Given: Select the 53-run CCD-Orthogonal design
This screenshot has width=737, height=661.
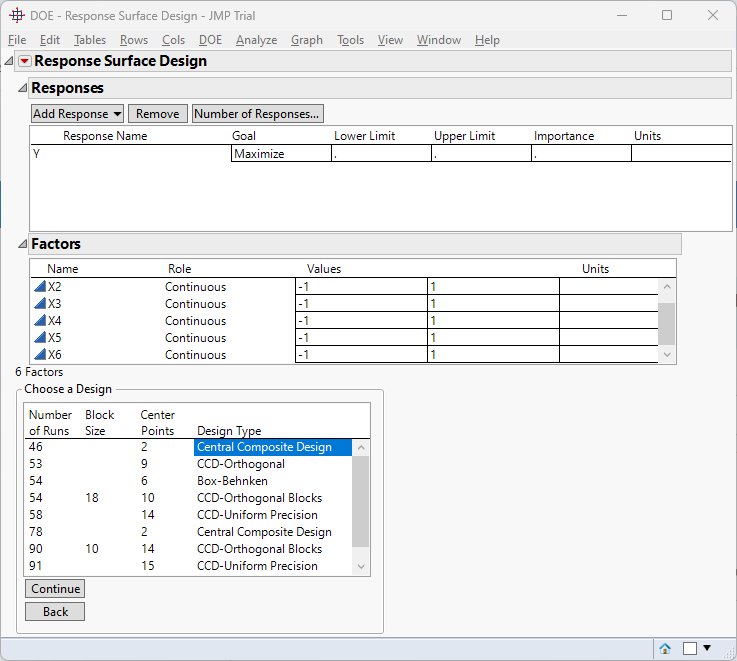Looking at the screenshot, I should pos(188,464).
